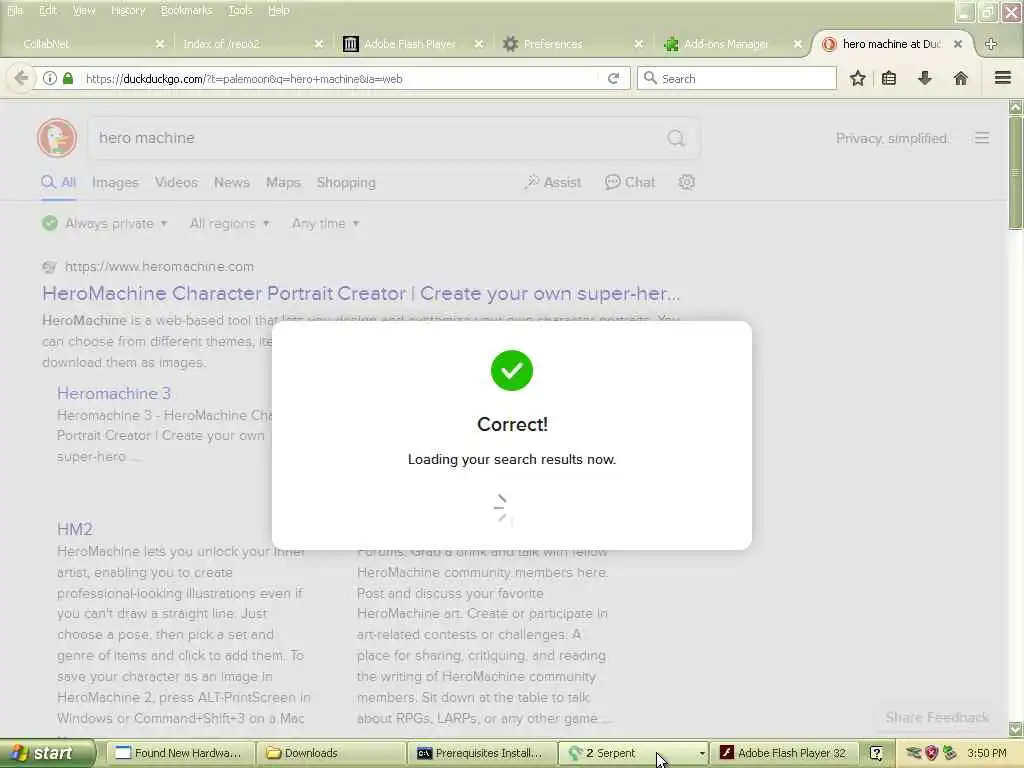Switch to the Index of /repo2 tab
Image resolution: width=1024 pixels, height=768 pixels.
[x=251, y=44]
